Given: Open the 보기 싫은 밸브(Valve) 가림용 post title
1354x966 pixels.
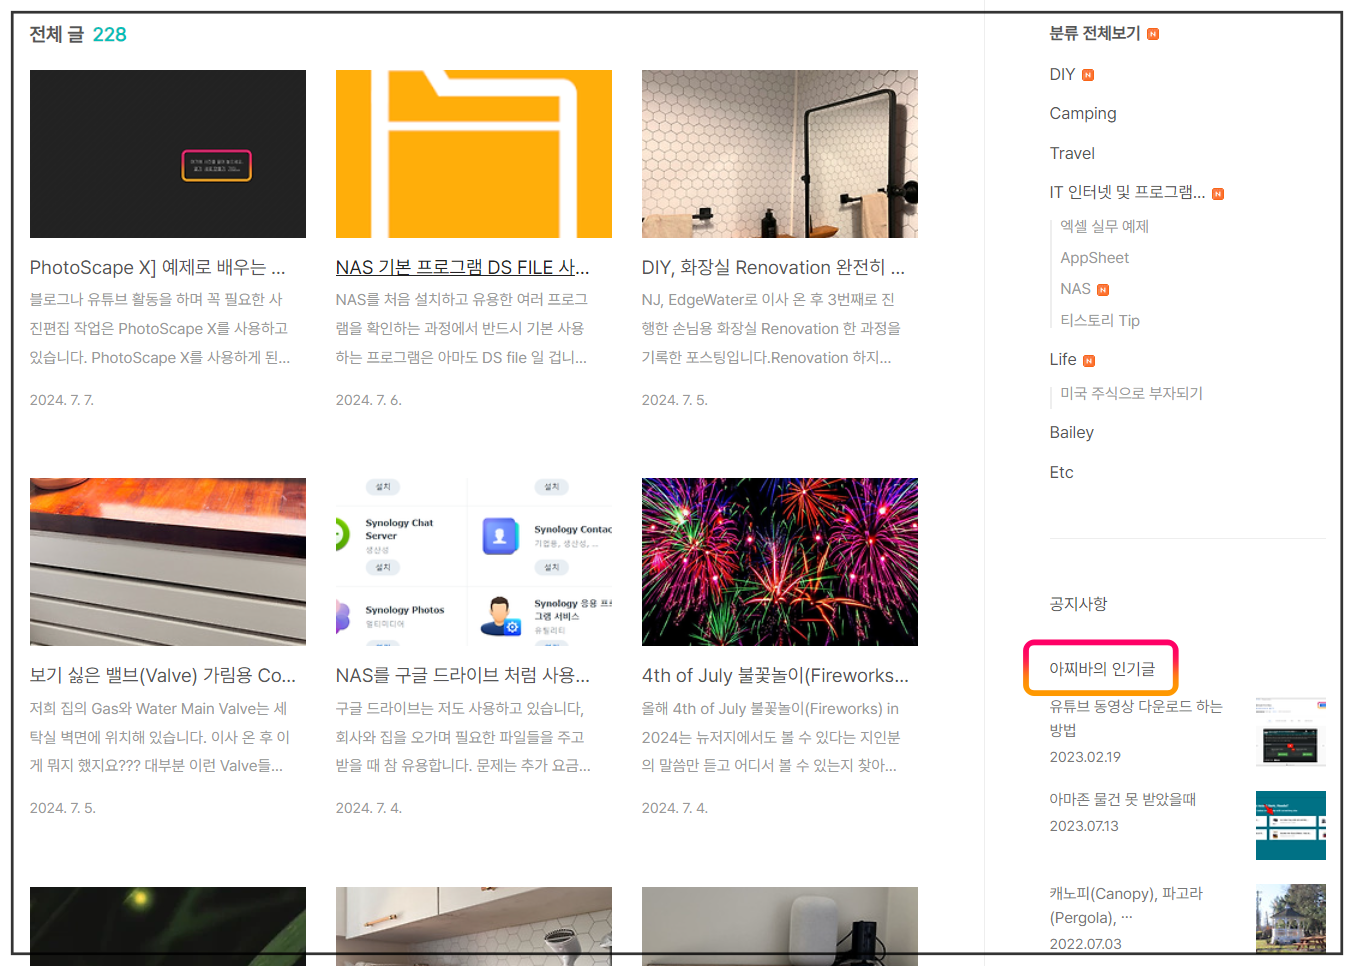Looking at the screenshot, I should 163,675.
